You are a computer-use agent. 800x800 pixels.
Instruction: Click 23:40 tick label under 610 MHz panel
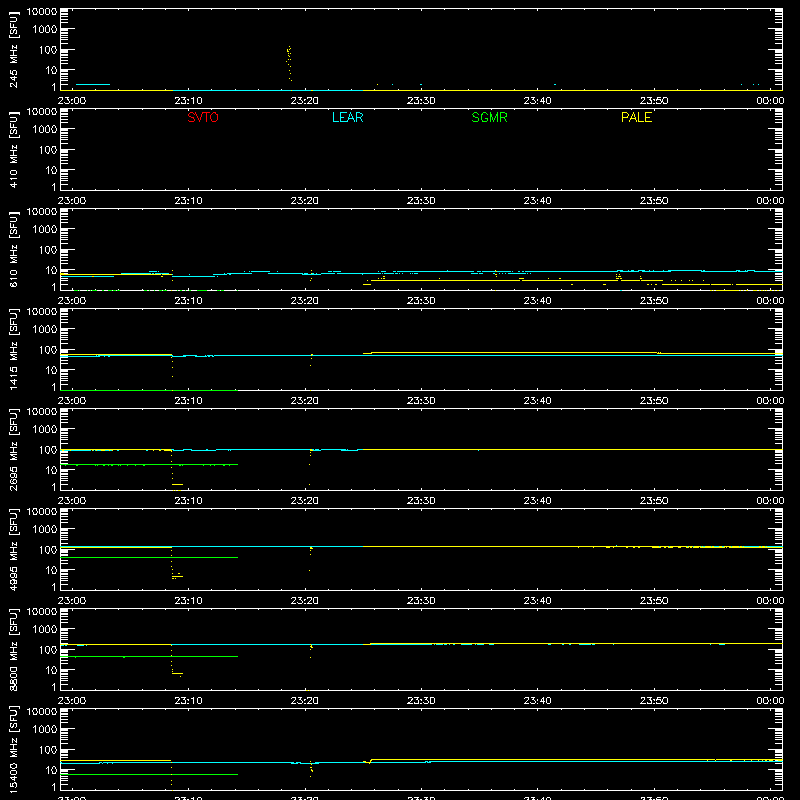click(537, 301)
